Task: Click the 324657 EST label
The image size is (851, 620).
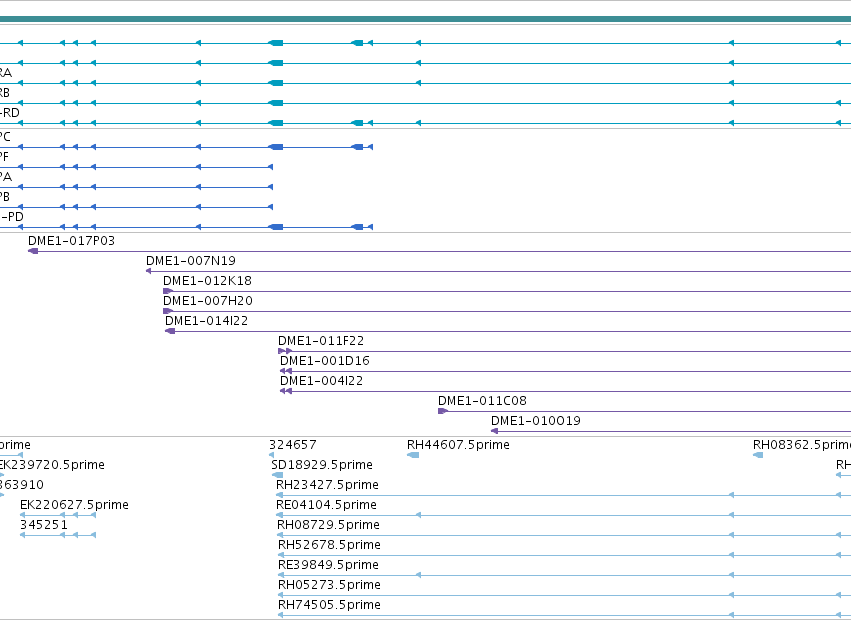Action: point(293,445)
